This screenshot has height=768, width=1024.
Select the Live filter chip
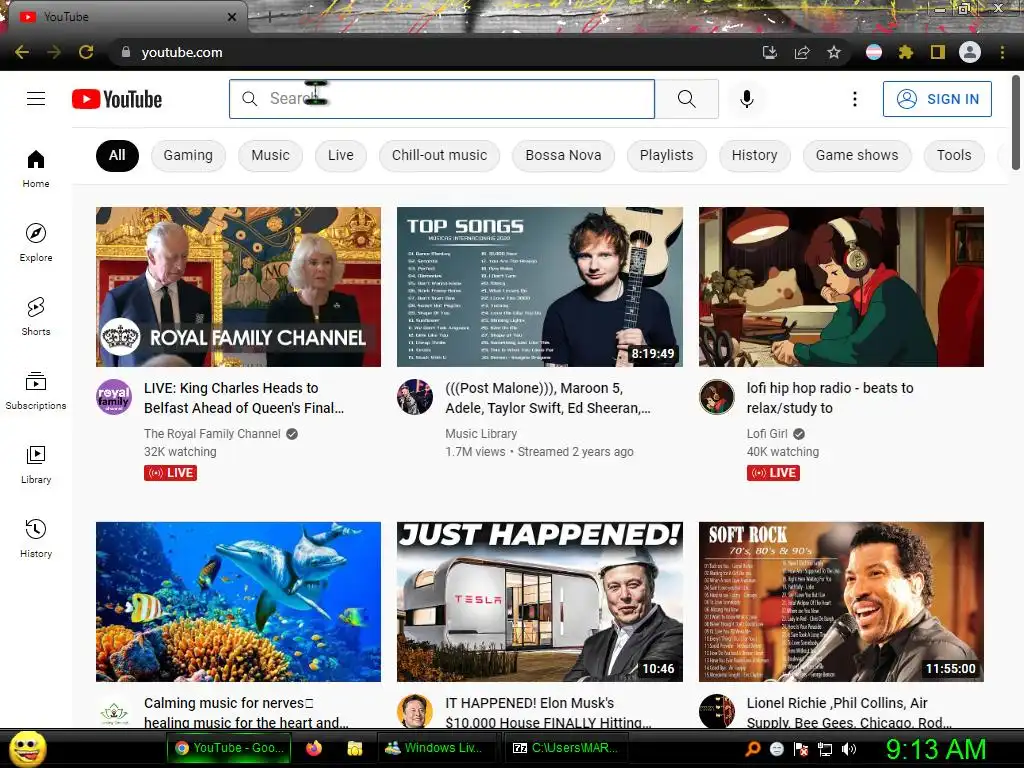pos(340,155)
